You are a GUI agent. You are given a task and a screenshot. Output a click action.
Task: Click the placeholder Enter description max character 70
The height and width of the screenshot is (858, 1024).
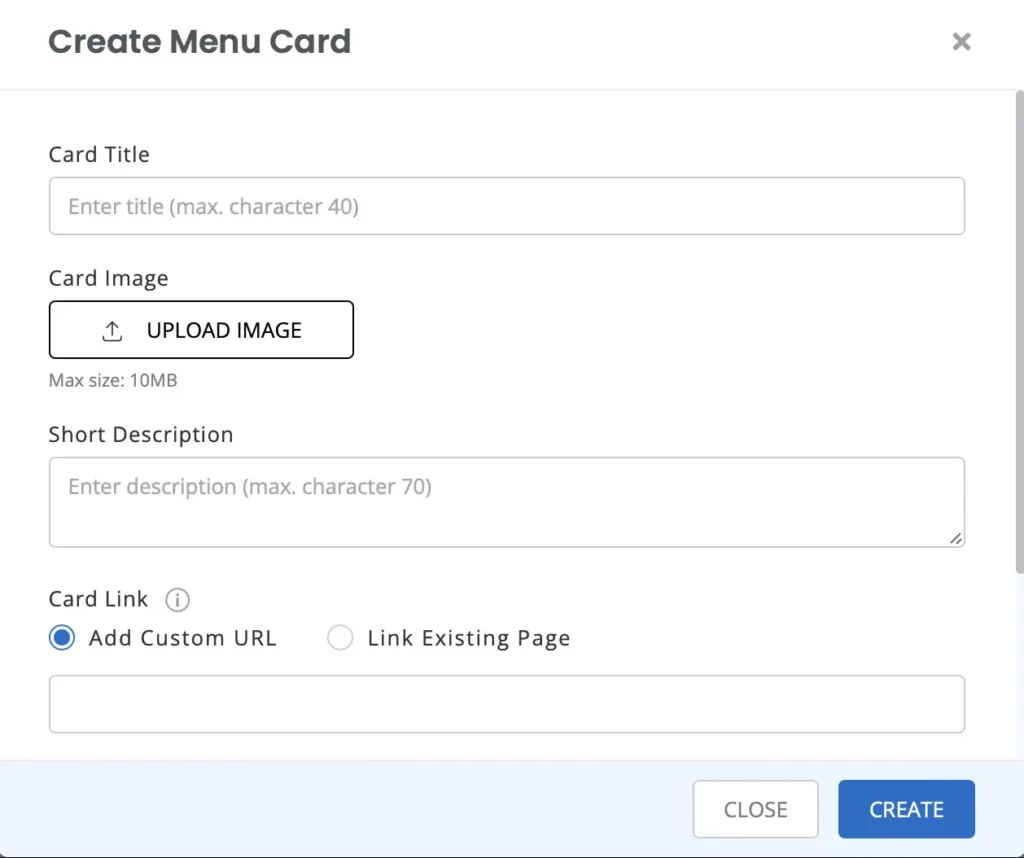(x=250, y=487)
